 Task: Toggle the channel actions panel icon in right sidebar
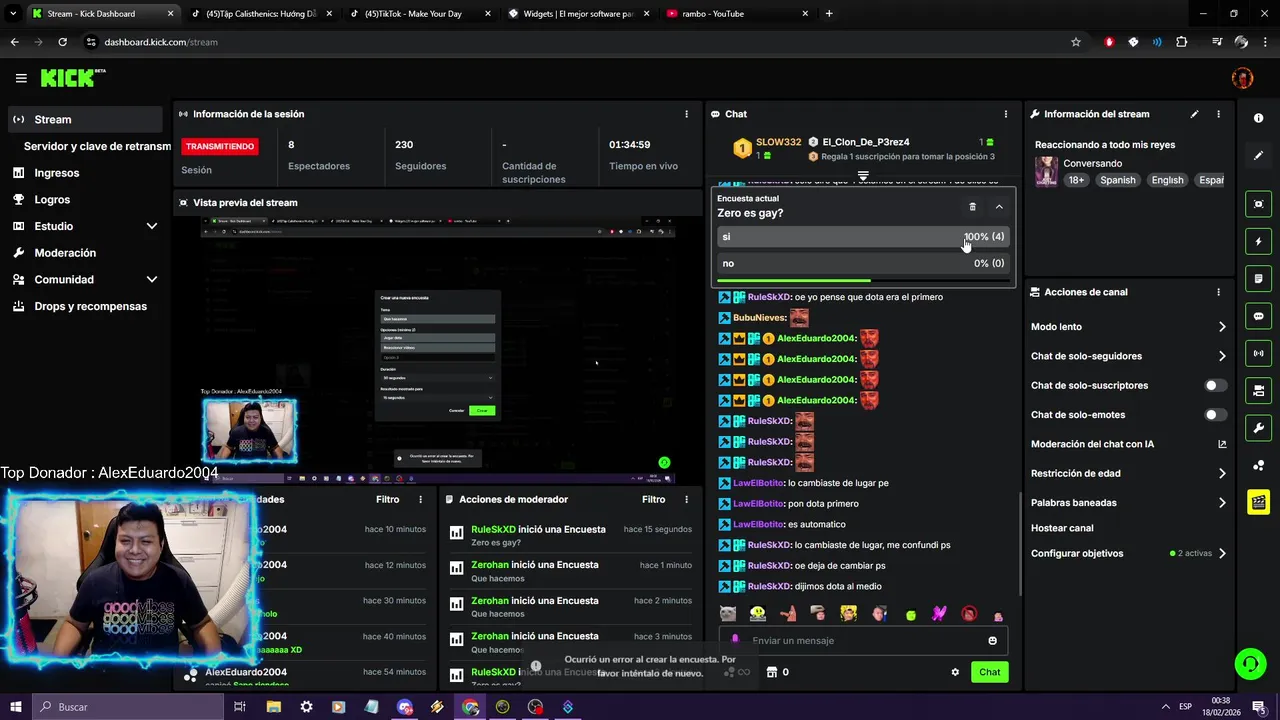click(x=1258, y=390)
